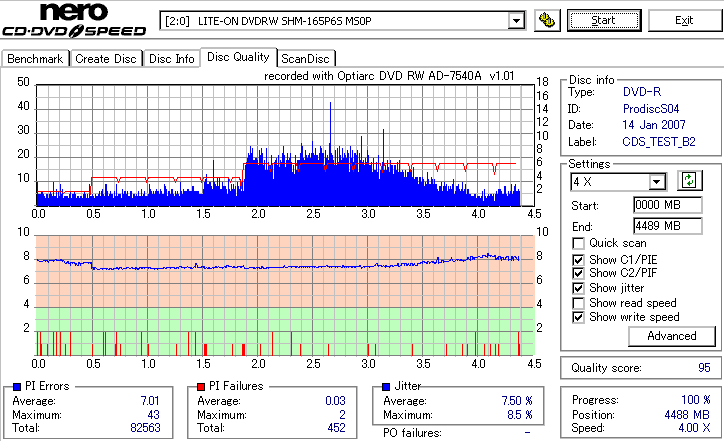Image resolution: width=724 pixels, height=441 pixels.
Task: Click the Progress 100 % value
Action: click(695, 400)
